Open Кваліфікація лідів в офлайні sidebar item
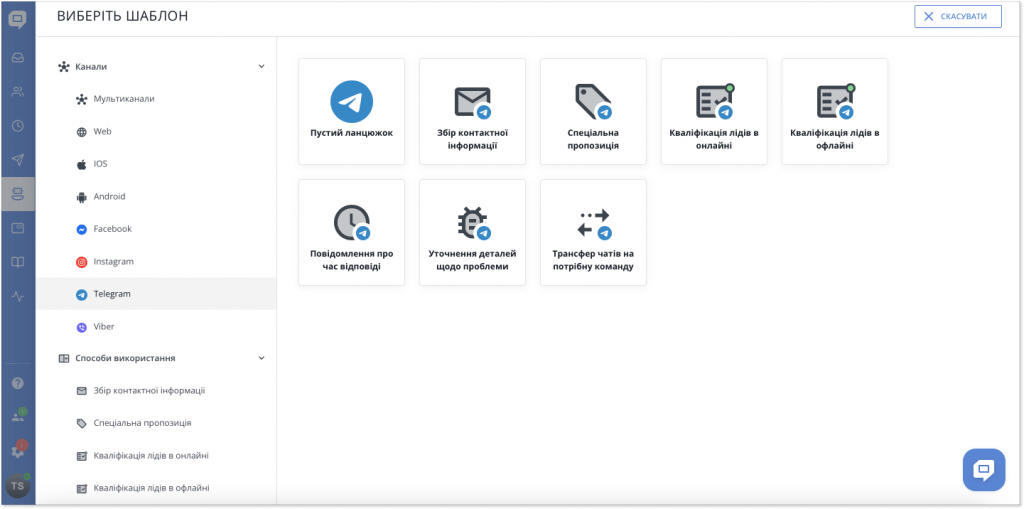The image size is (1024, 509). (x=157, y=488)
